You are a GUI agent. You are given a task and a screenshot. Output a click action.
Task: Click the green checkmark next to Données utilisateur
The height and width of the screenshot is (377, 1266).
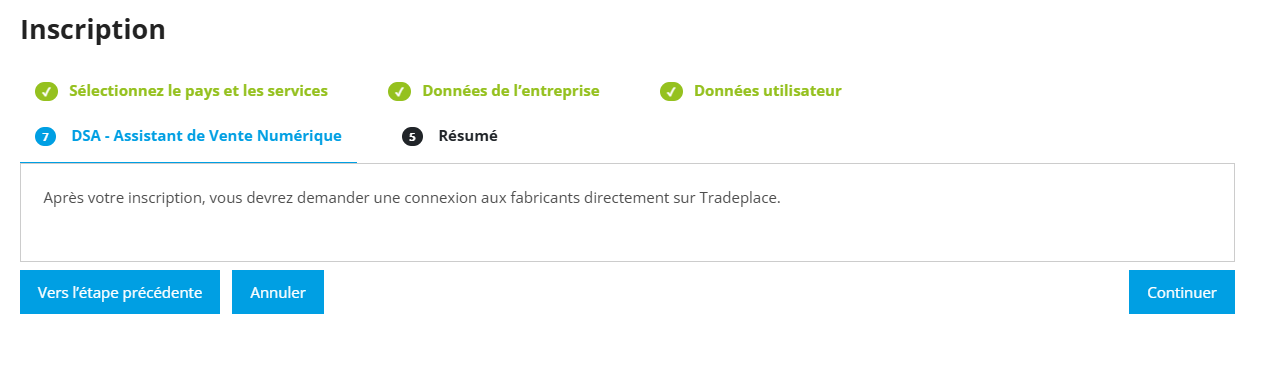click(x=671, y=92)
